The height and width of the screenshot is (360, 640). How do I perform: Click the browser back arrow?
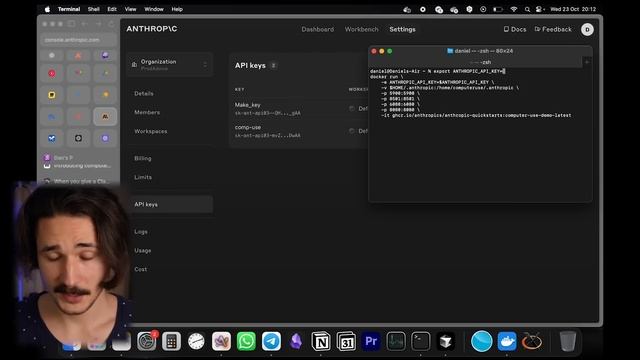click(x=84, y=24)
